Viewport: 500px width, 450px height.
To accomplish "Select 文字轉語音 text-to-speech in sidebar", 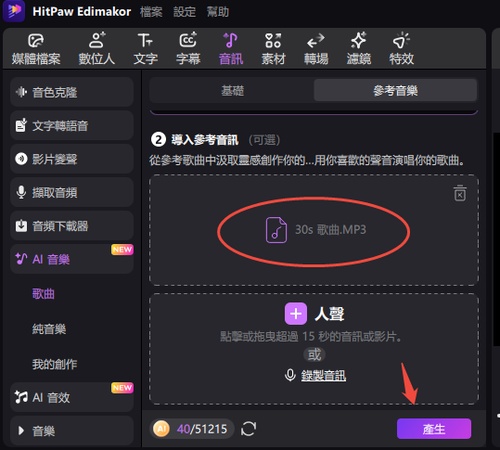I will click(x=72, y=125).
